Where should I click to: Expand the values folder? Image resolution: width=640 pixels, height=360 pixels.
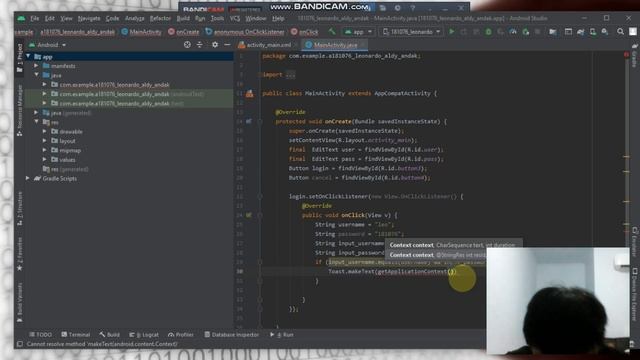44,160
